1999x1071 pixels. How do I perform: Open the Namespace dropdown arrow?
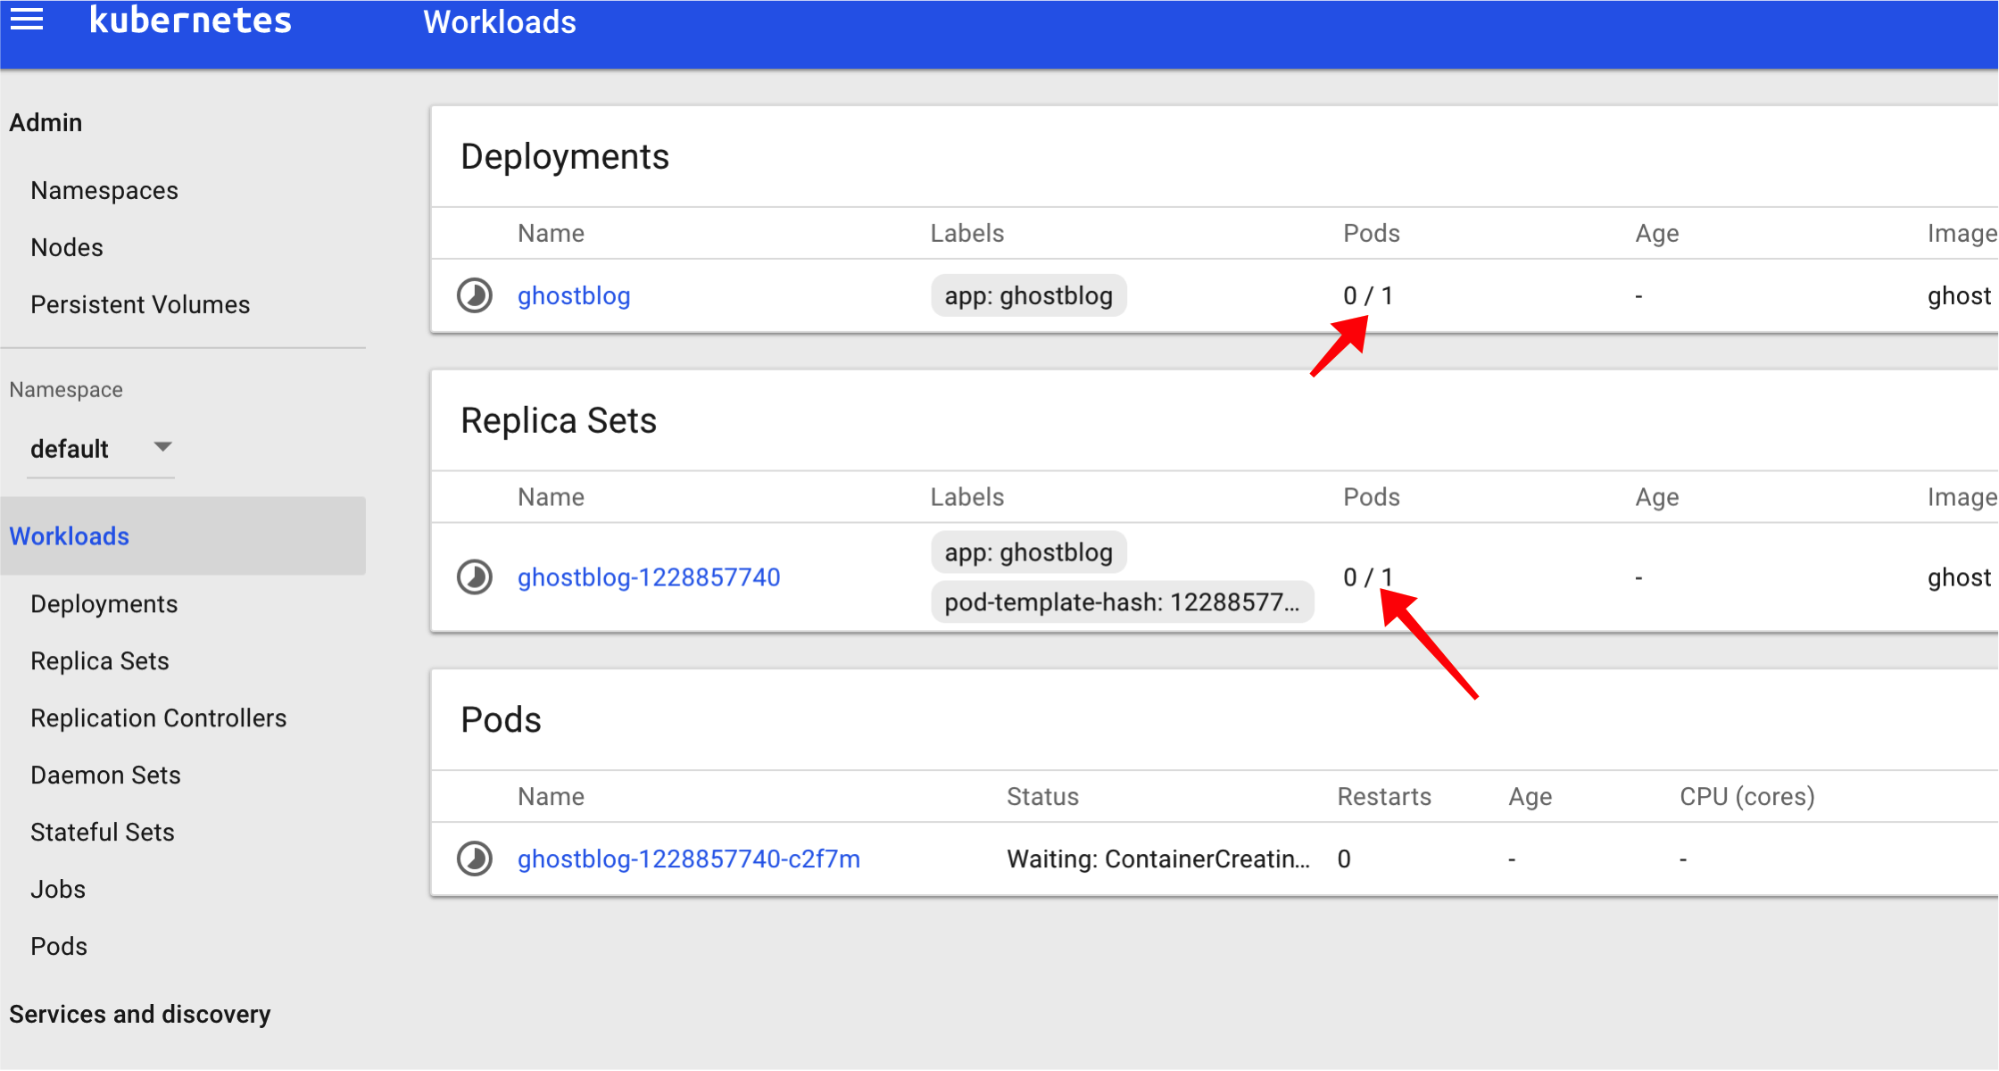163,447
